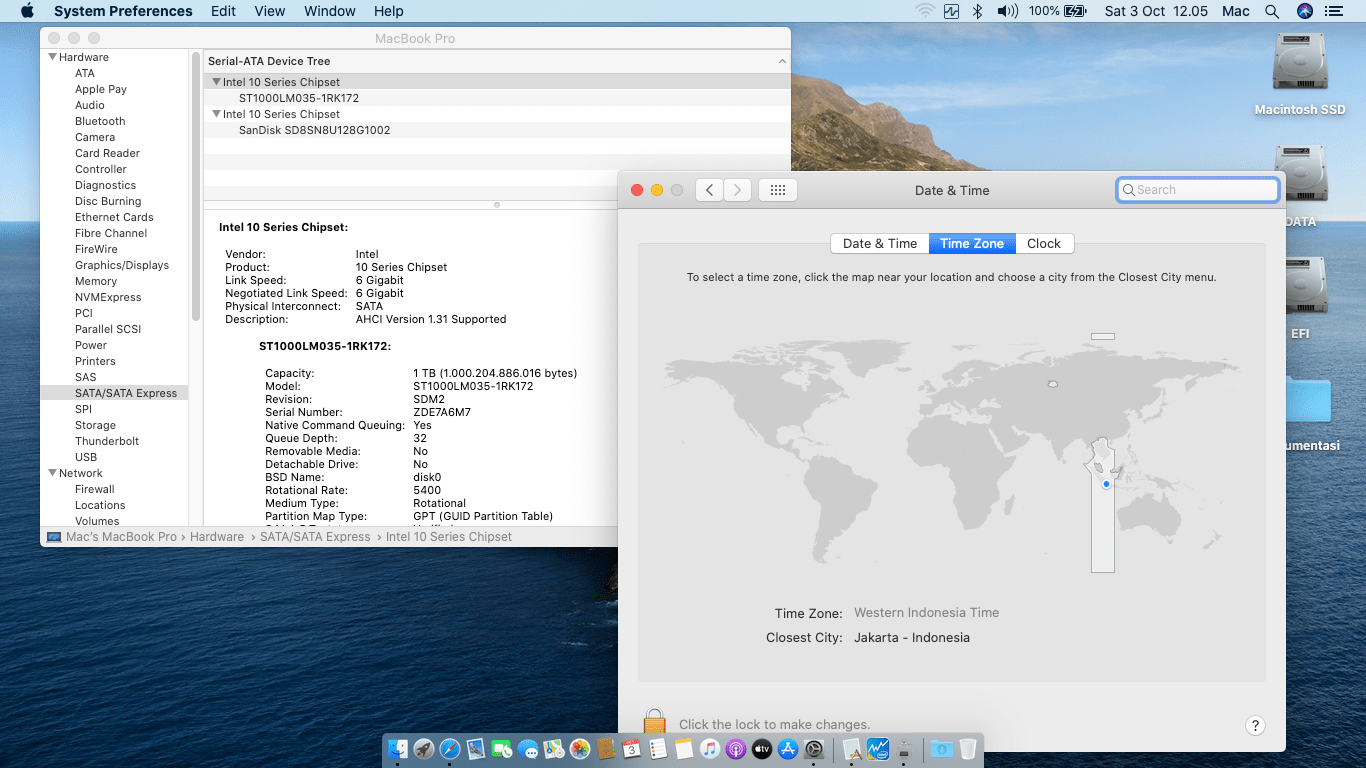Screen dimensions: 1366x768
Task: Open Messages from the Dock
Action: click(x=528, y=748)
